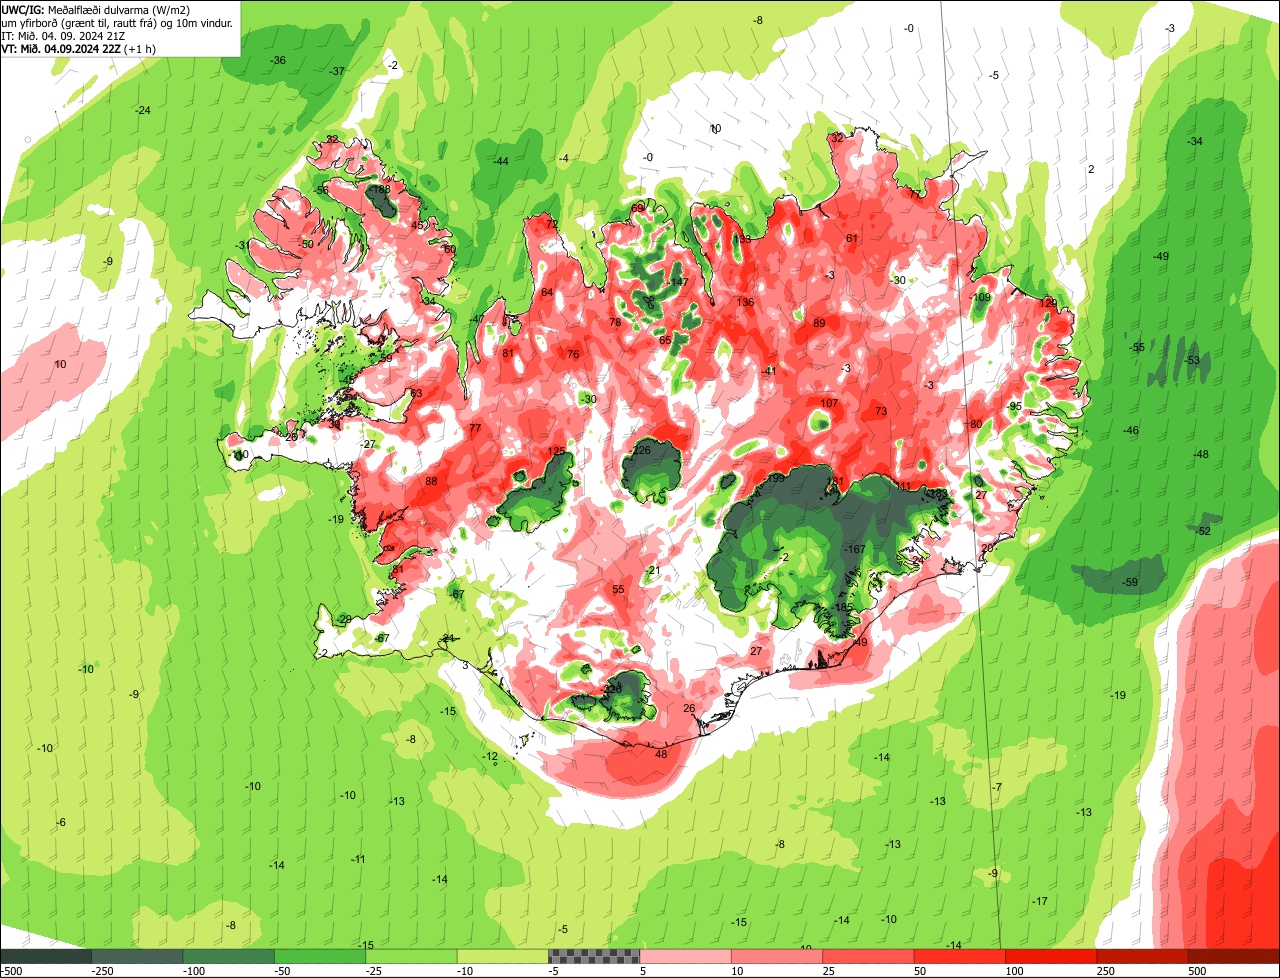
Task: Click the '-185' value on the southeast glacier
Action: (x=843, y=607)
